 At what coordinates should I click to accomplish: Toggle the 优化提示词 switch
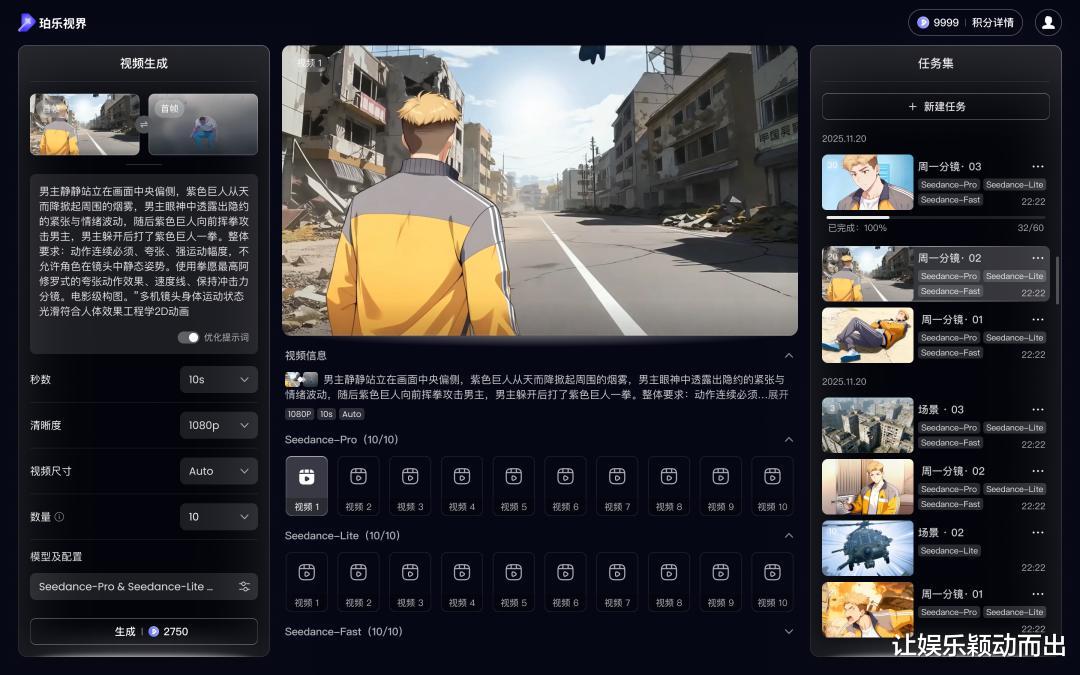[x=188, y=338]
